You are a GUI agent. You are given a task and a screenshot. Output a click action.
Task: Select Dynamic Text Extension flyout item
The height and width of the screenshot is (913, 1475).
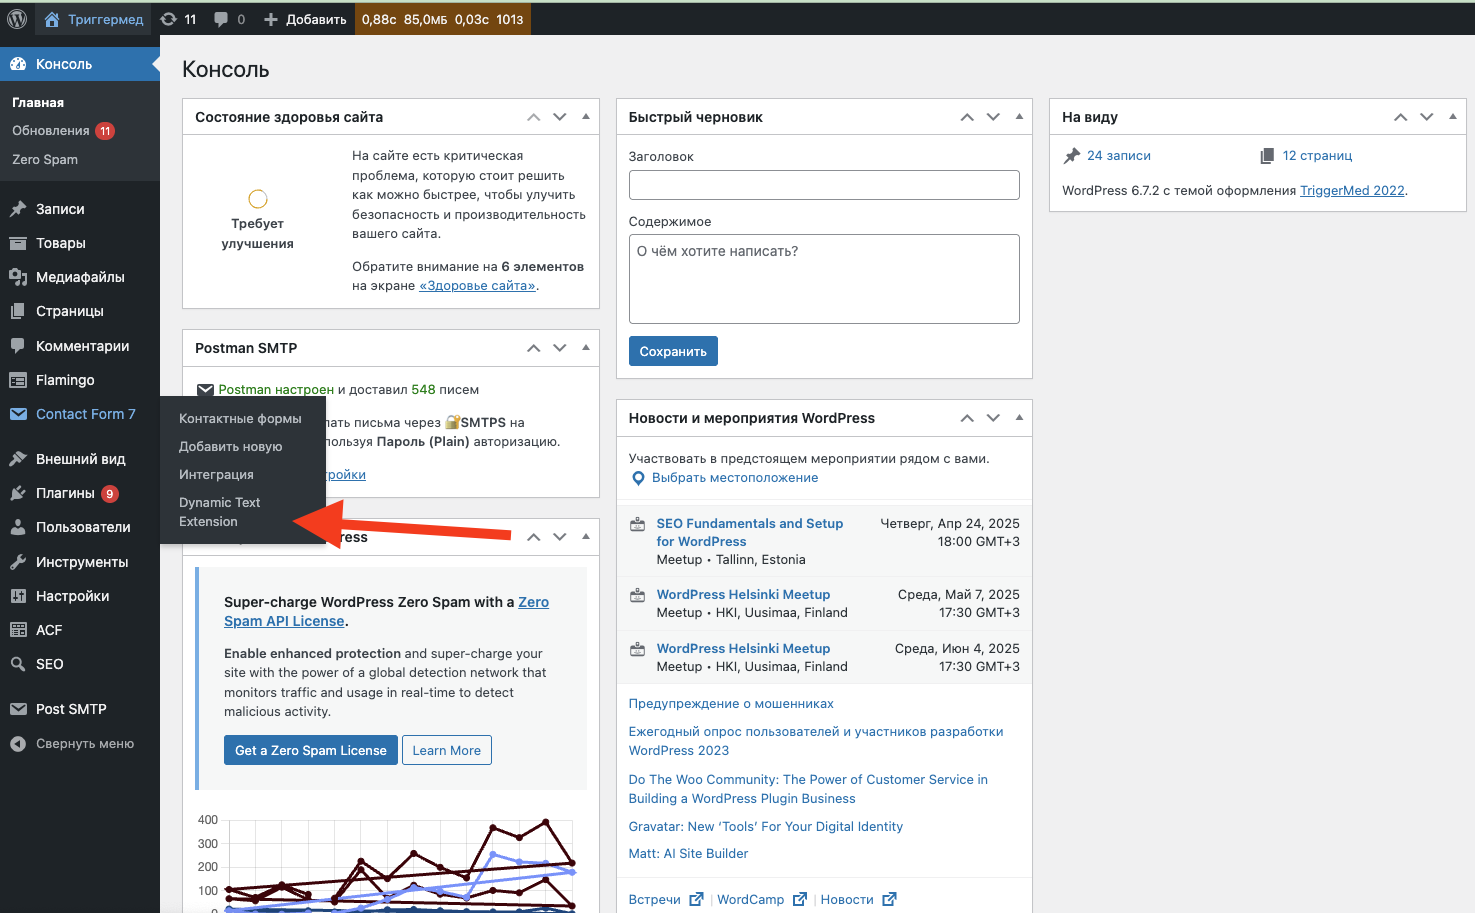coord(219,512)
